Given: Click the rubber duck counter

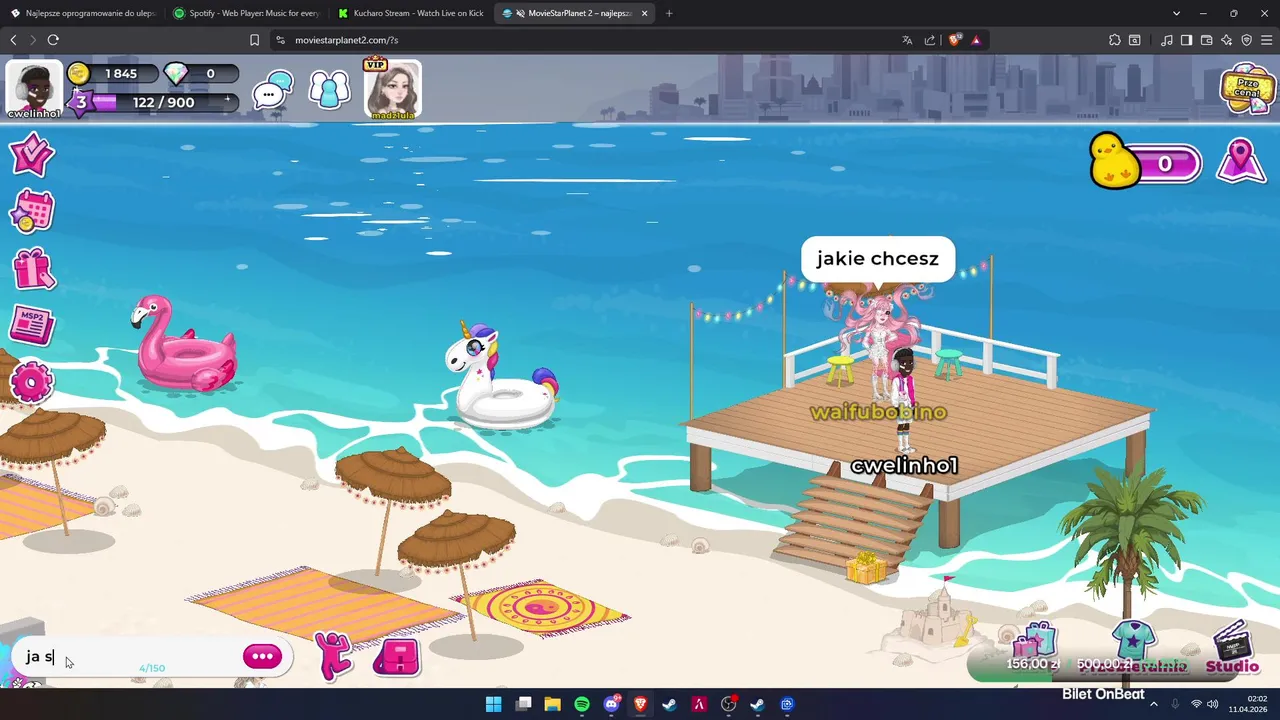Looking at the screenshot, I should (1146, 162).
